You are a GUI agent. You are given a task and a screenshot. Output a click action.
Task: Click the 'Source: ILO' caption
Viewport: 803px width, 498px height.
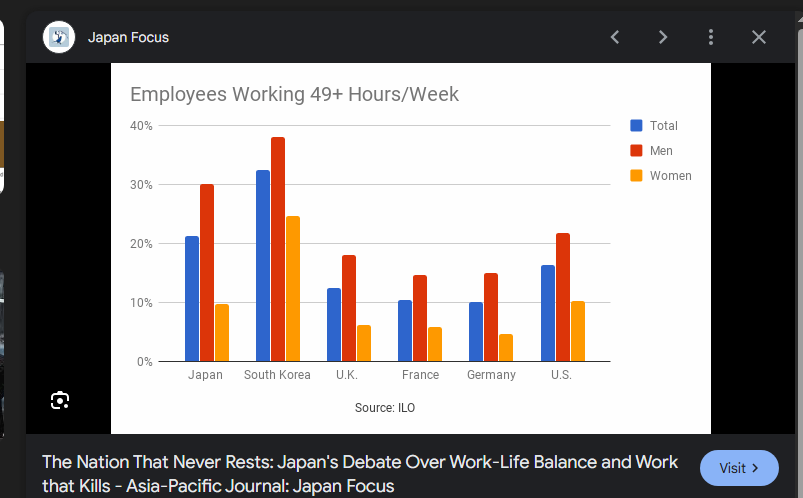pos(385,408)
